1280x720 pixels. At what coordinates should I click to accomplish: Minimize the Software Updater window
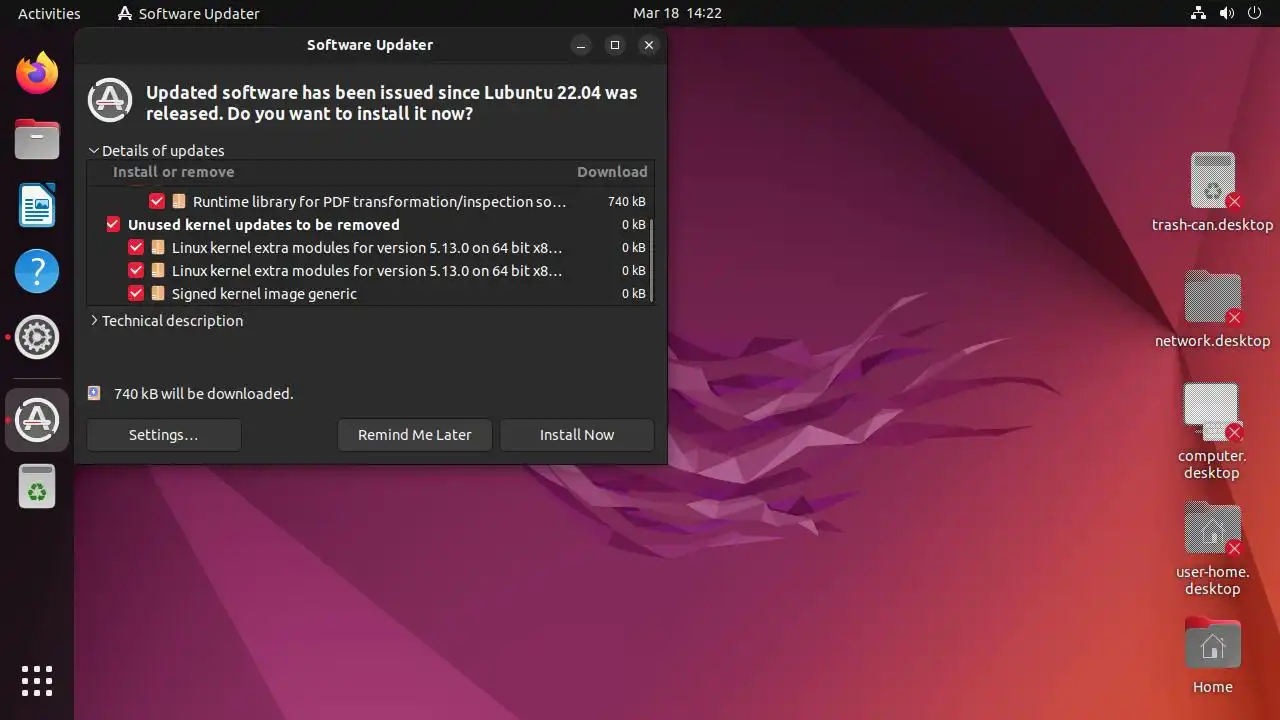coord(581,45)
